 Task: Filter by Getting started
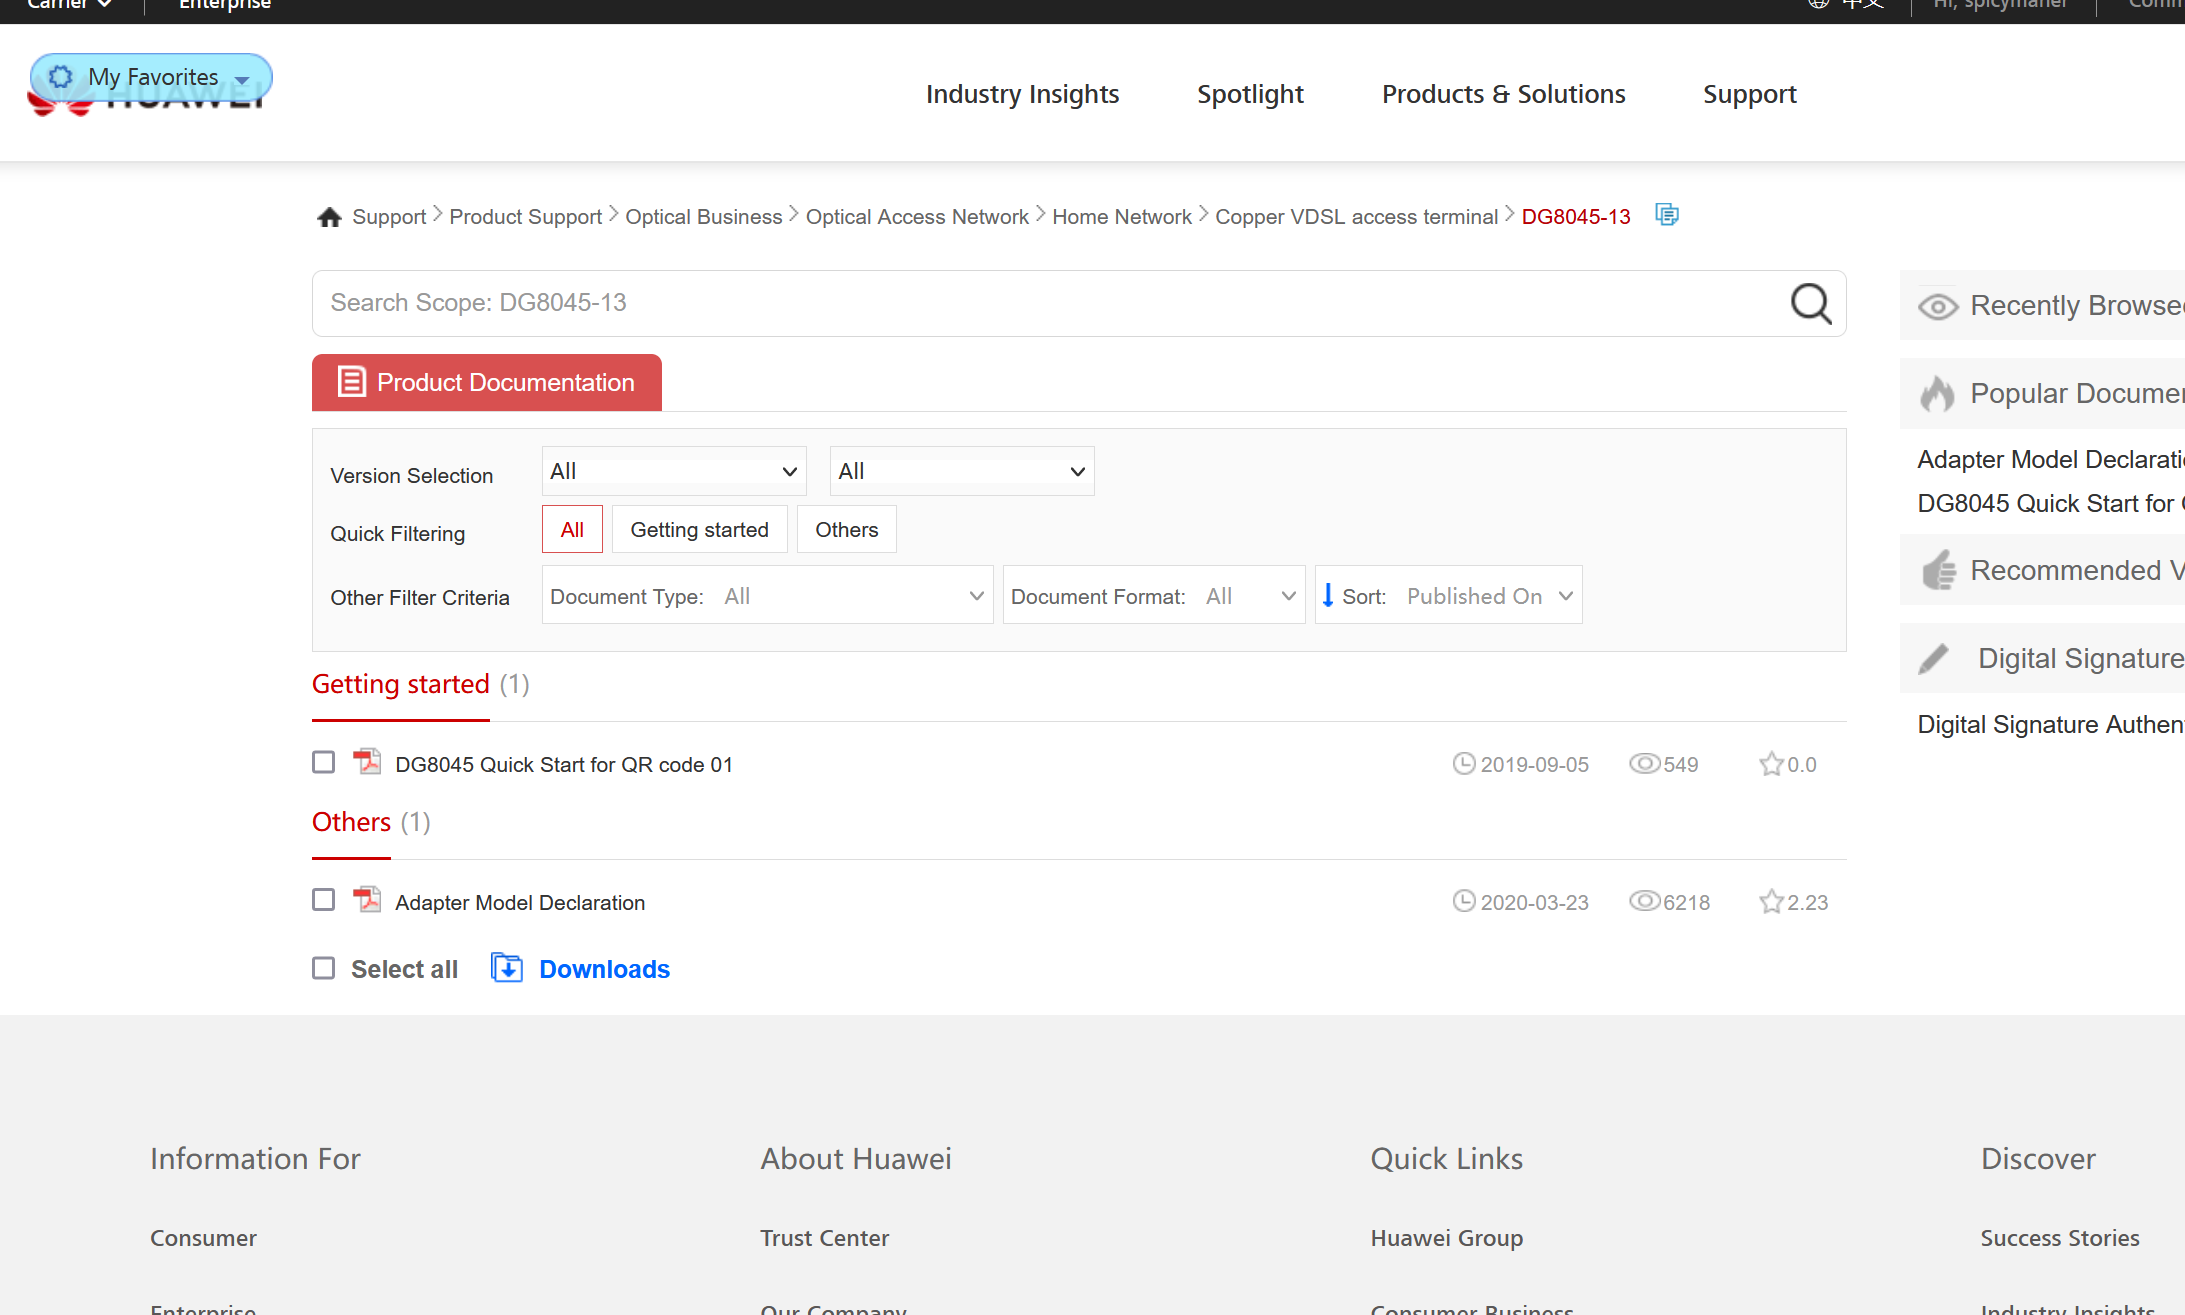(699, 529)
